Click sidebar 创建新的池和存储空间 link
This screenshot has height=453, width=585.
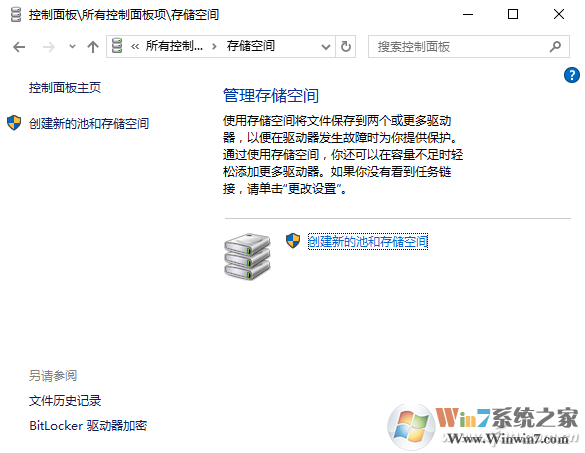89,124
